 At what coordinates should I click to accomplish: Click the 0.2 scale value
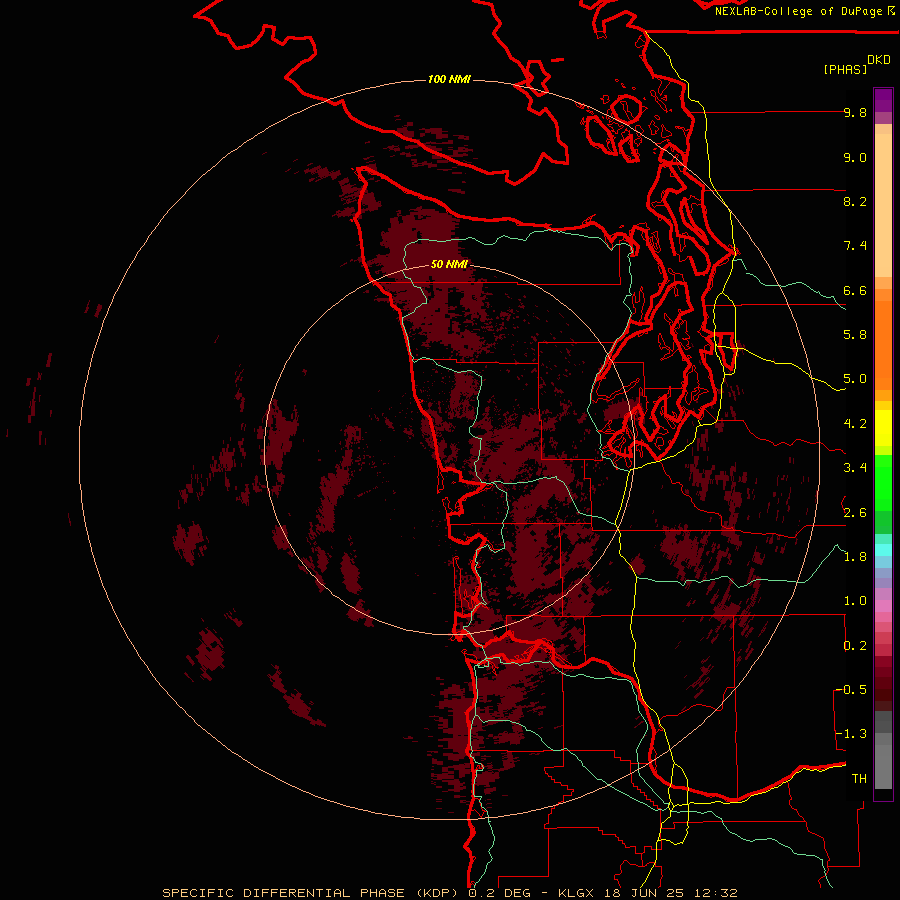click(855, 646)
